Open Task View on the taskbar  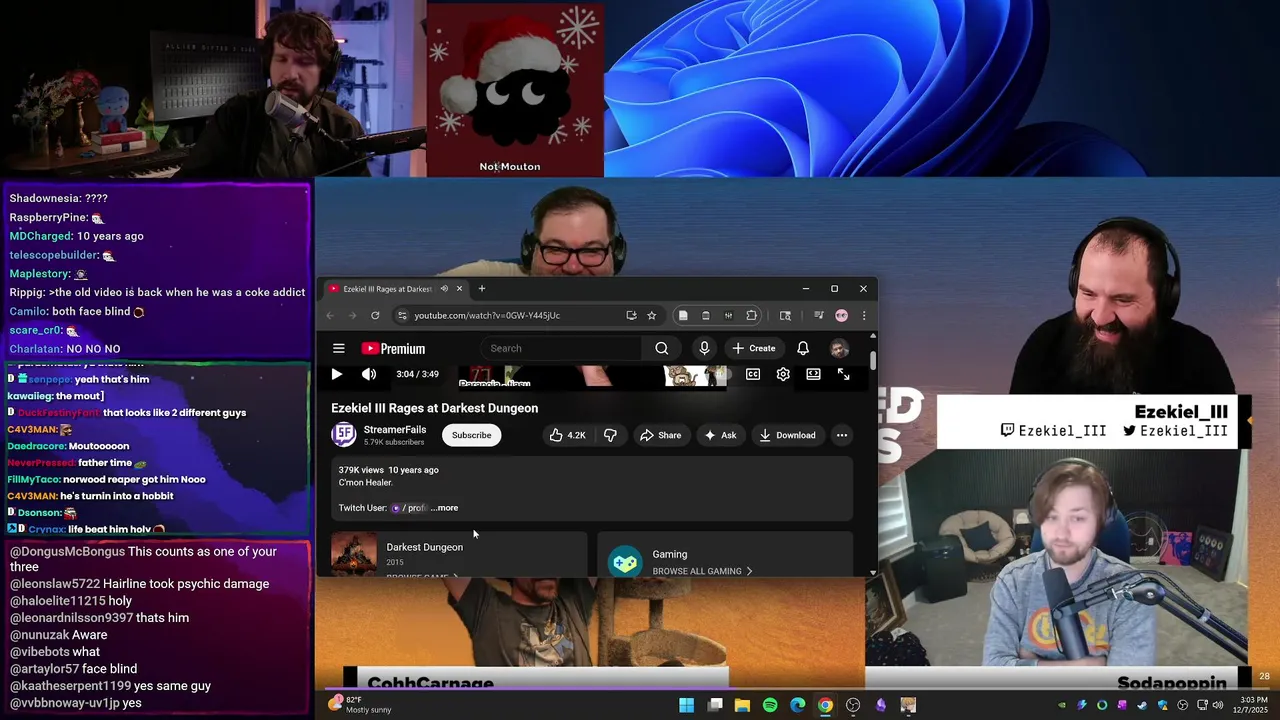(715, 705)
